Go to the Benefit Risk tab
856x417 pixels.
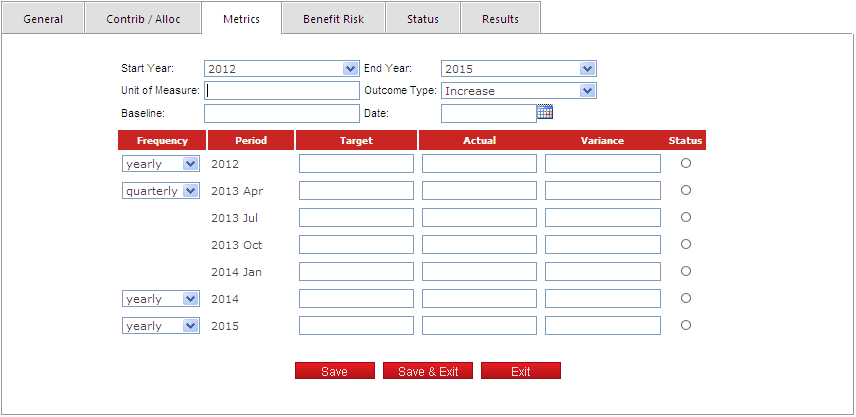333,19
